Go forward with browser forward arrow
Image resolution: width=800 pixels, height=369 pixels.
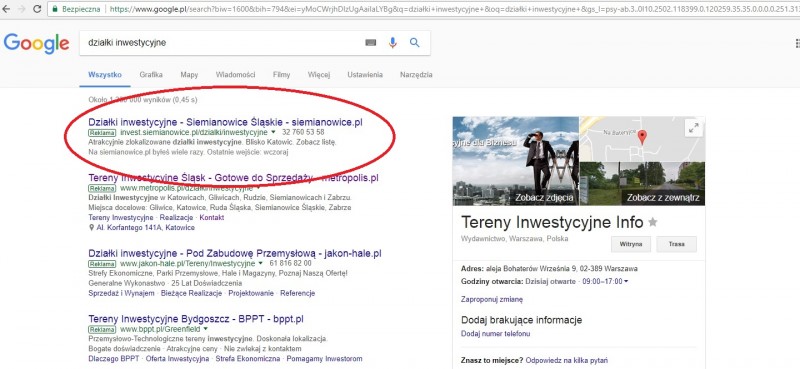[x=21, y=9]
